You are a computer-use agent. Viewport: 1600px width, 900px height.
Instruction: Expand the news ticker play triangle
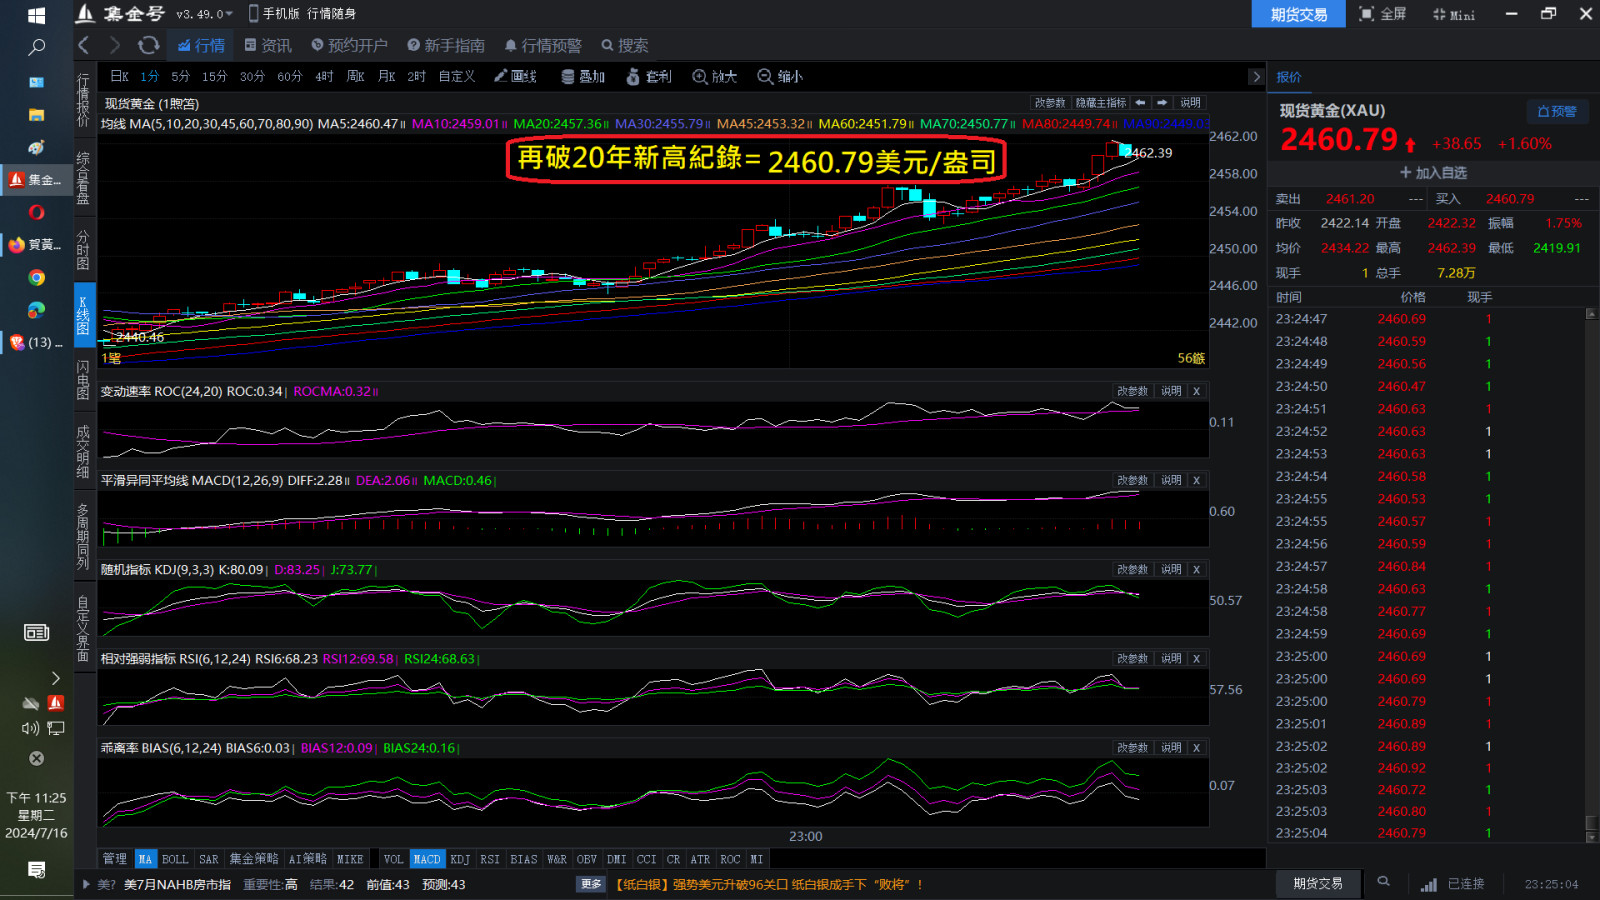click(x=87, y=884)
